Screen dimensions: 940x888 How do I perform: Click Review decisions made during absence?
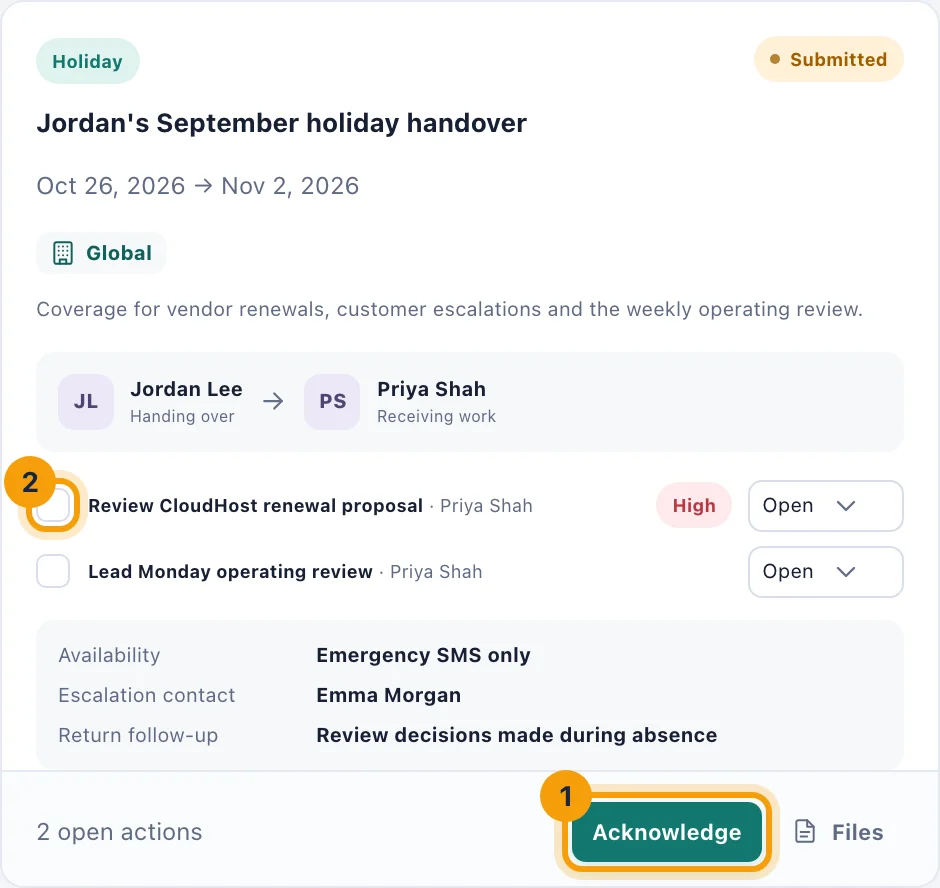pos(517,735)
